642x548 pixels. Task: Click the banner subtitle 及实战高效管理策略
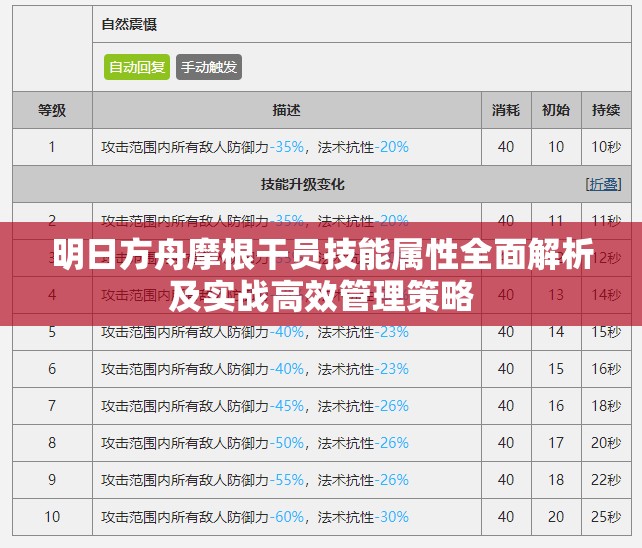click(x=321, y=296)
